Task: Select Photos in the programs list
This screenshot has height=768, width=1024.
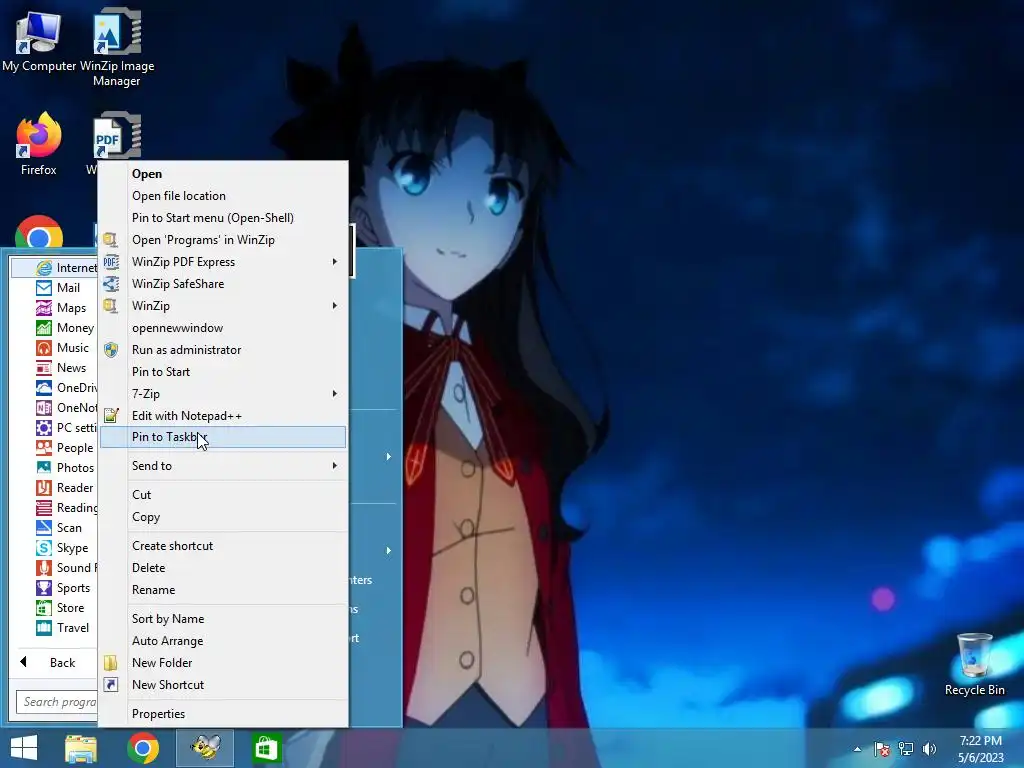Action: point(65,468)
